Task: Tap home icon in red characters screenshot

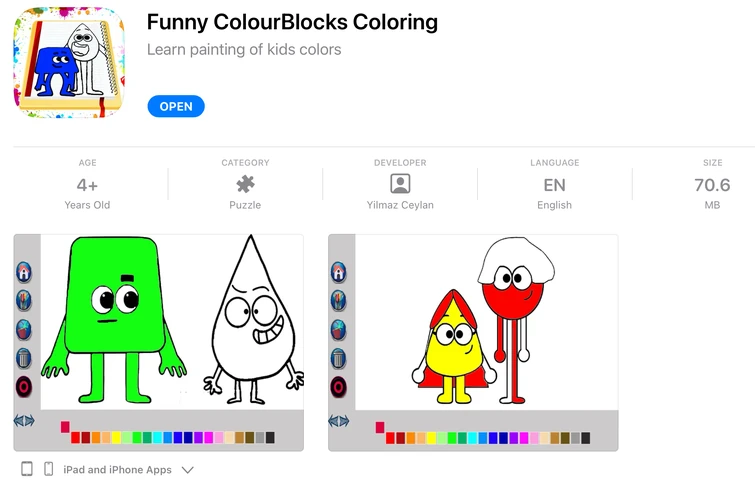Action: point(339,272)
